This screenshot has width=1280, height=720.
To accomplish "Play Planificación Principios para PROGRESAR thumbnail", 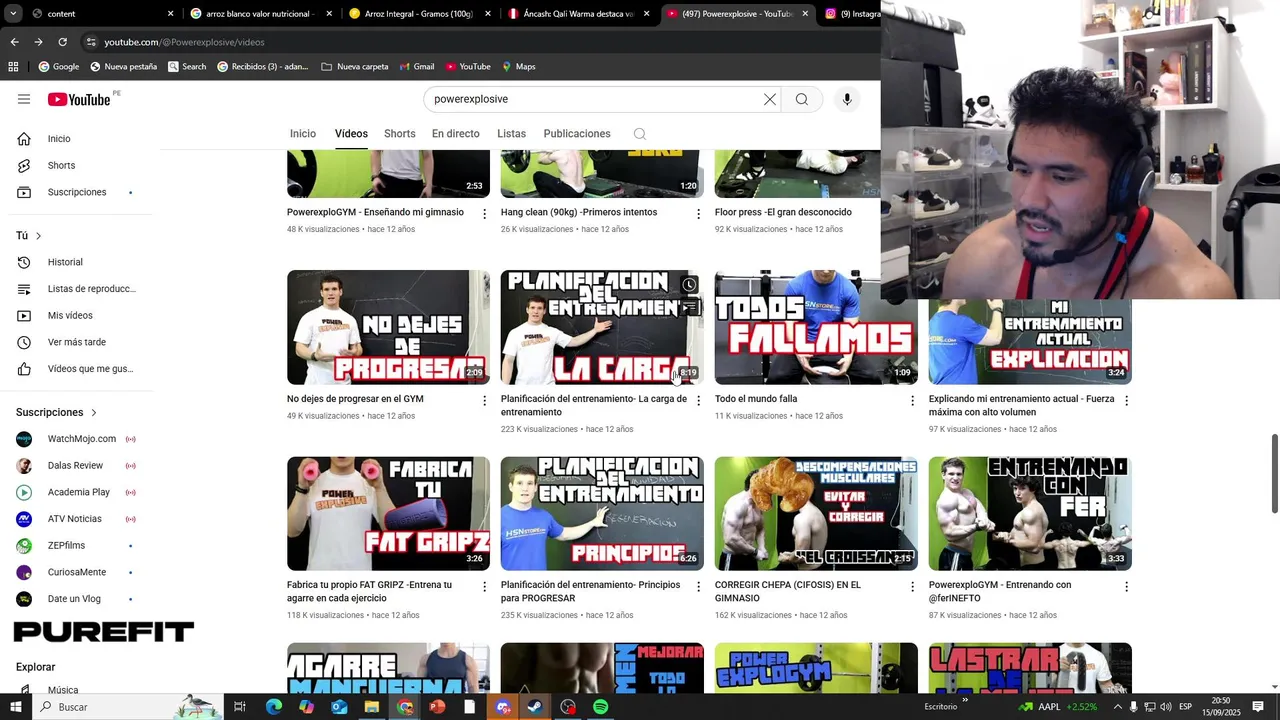I will point(602,514).
